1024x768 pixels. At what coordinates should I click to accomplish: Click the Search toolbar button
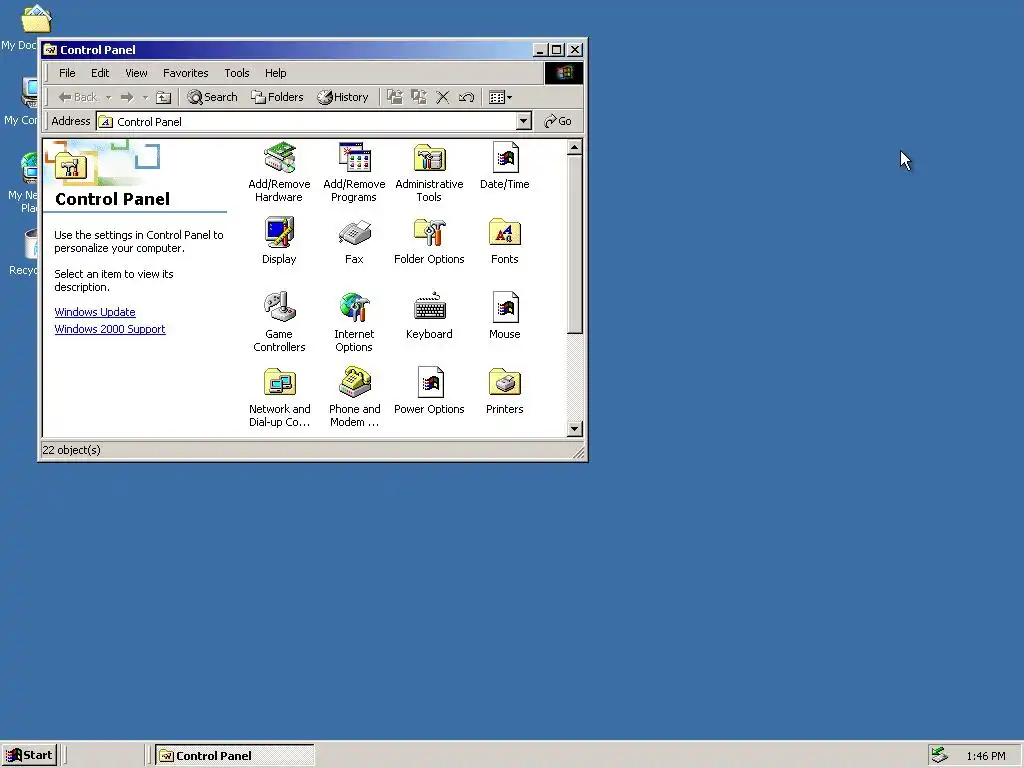tap(212, 97)
